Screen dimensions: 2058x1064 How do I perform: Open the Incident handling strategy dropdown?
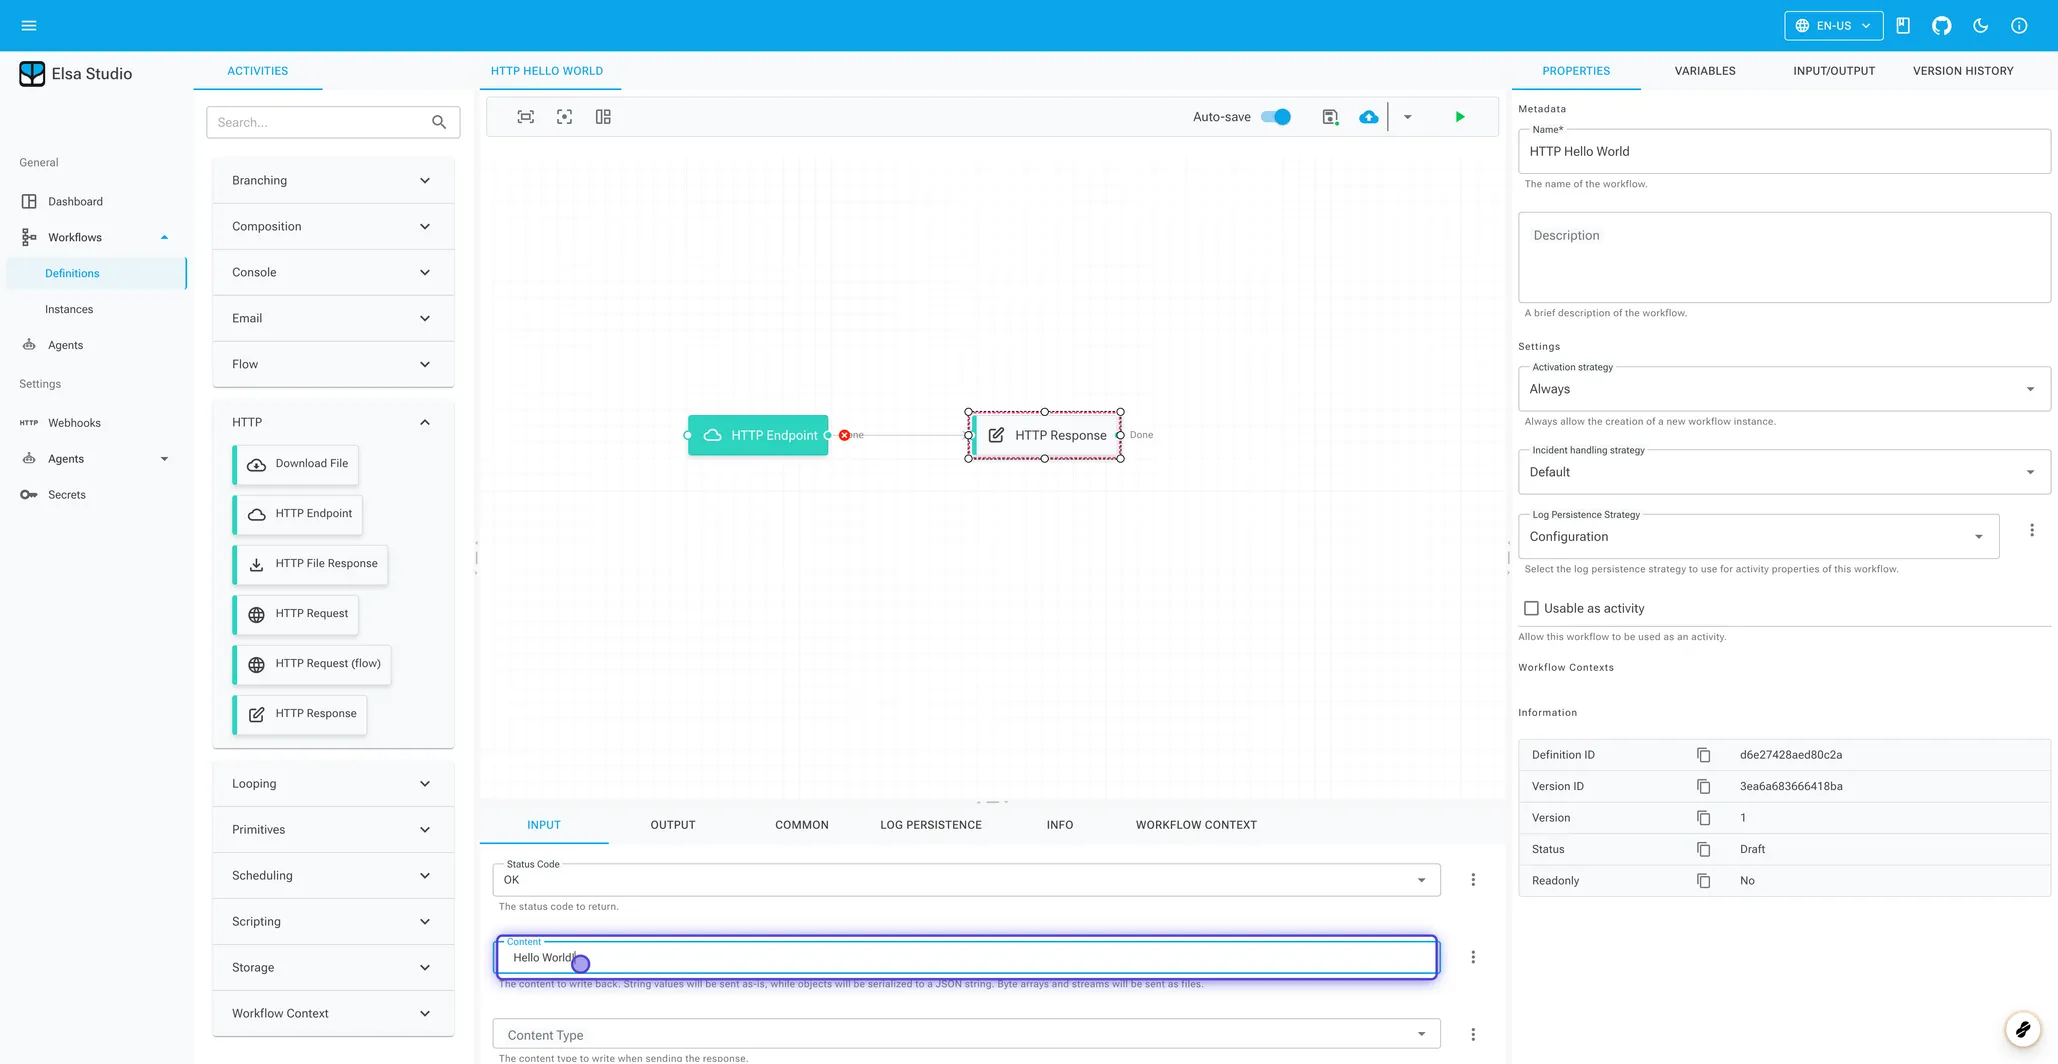[1783, 472]
